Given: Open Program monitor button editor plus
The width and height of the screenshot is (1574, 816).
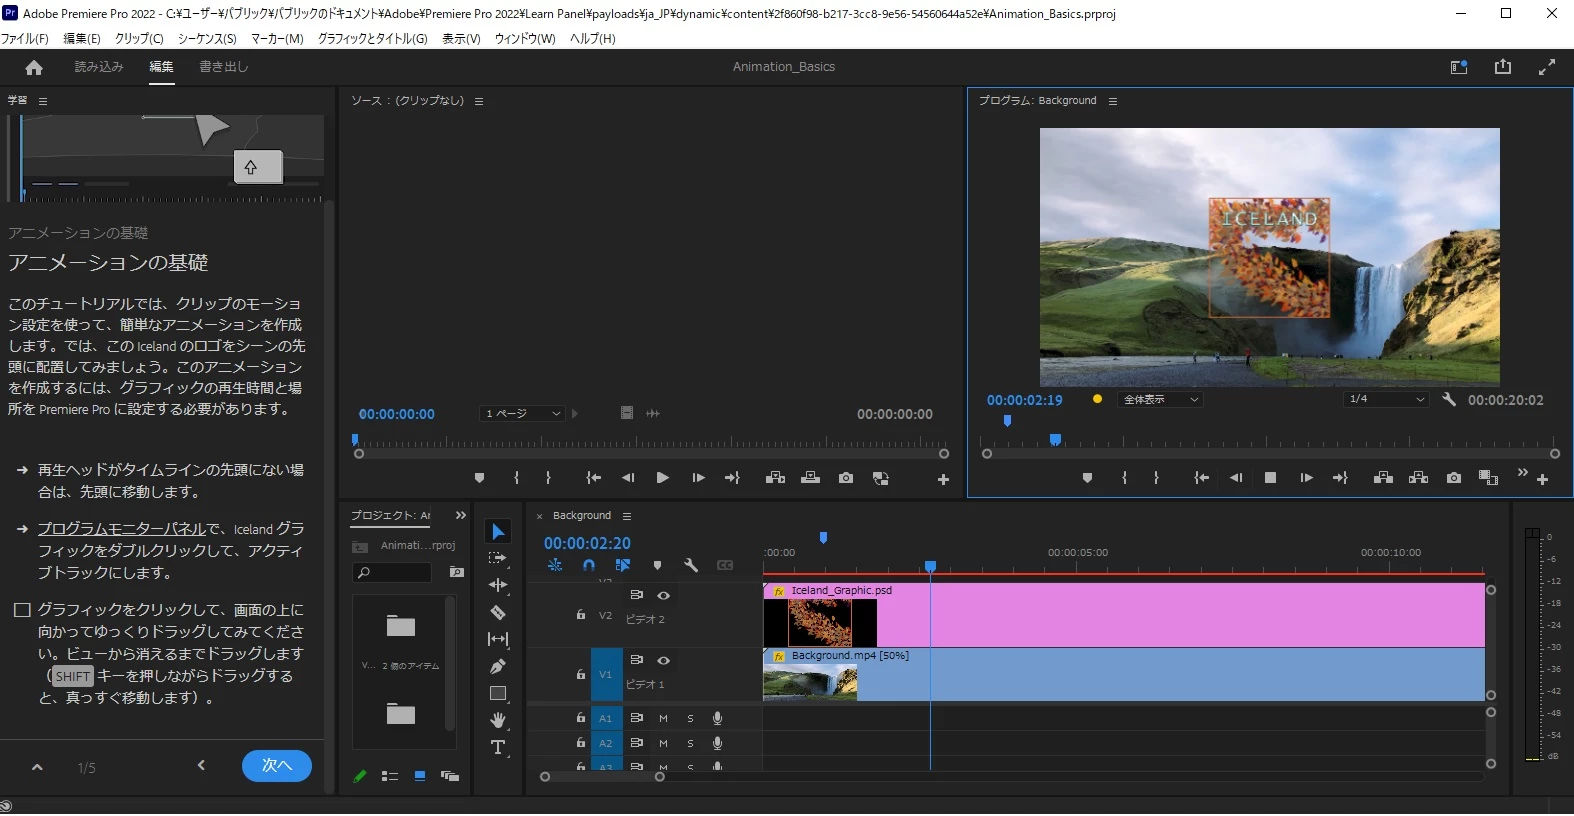Looking at the screenshot, I should tap(1543, 479).
